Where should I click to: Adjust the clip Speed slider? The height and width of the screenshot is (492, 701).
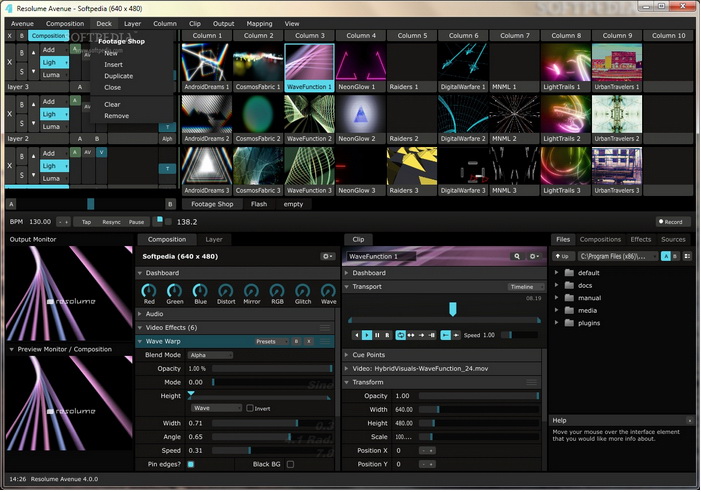click(x=519, y=335)
